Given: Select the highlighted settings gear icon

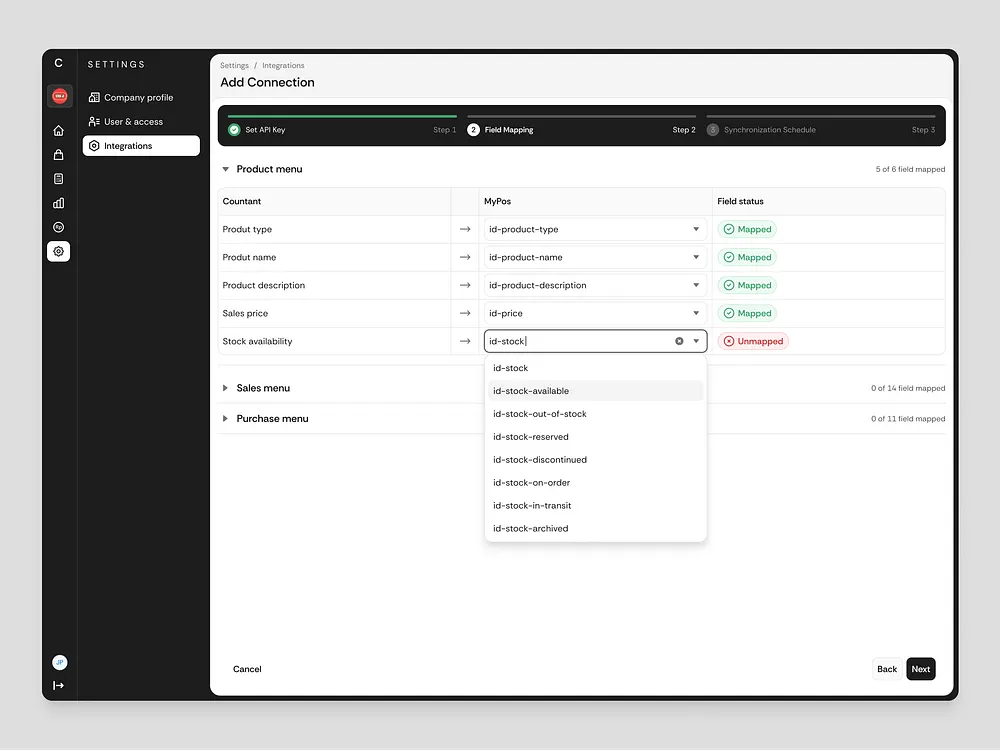Looking at the screenshot, I should pyautogui.click(x=58, y=251).
